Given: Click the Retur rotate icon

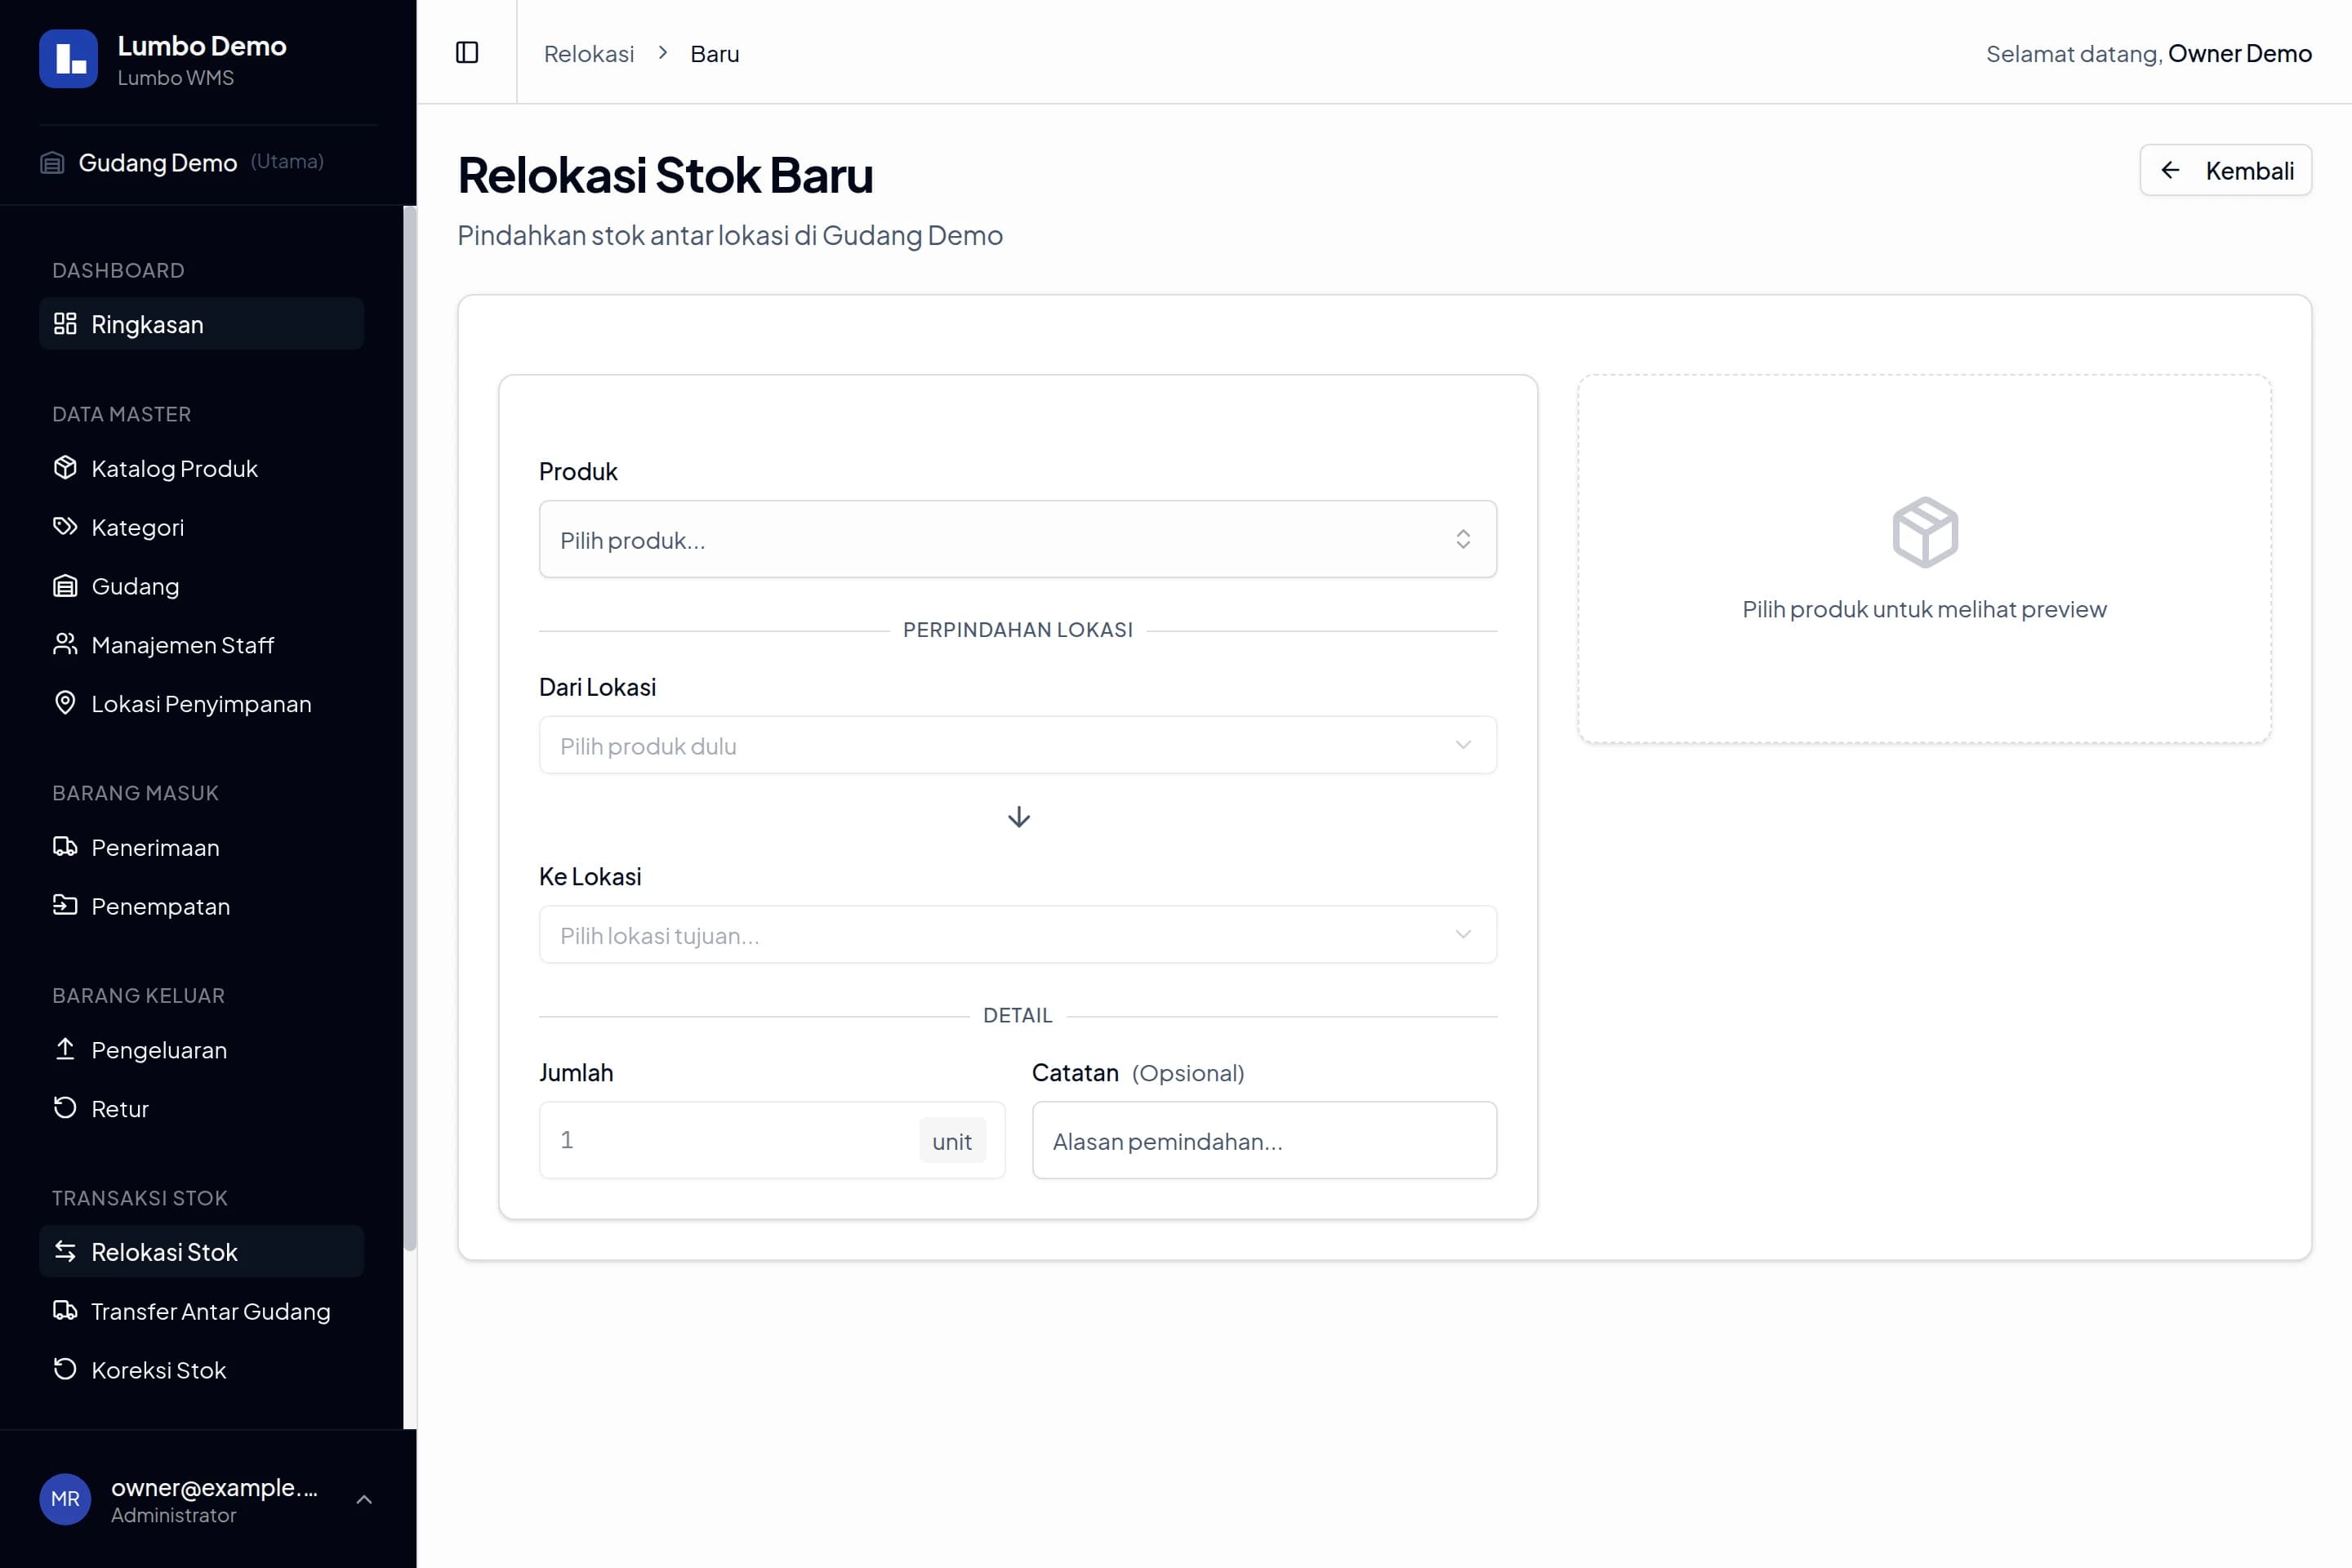Looking at the screenshot, I should [65, 1108].
